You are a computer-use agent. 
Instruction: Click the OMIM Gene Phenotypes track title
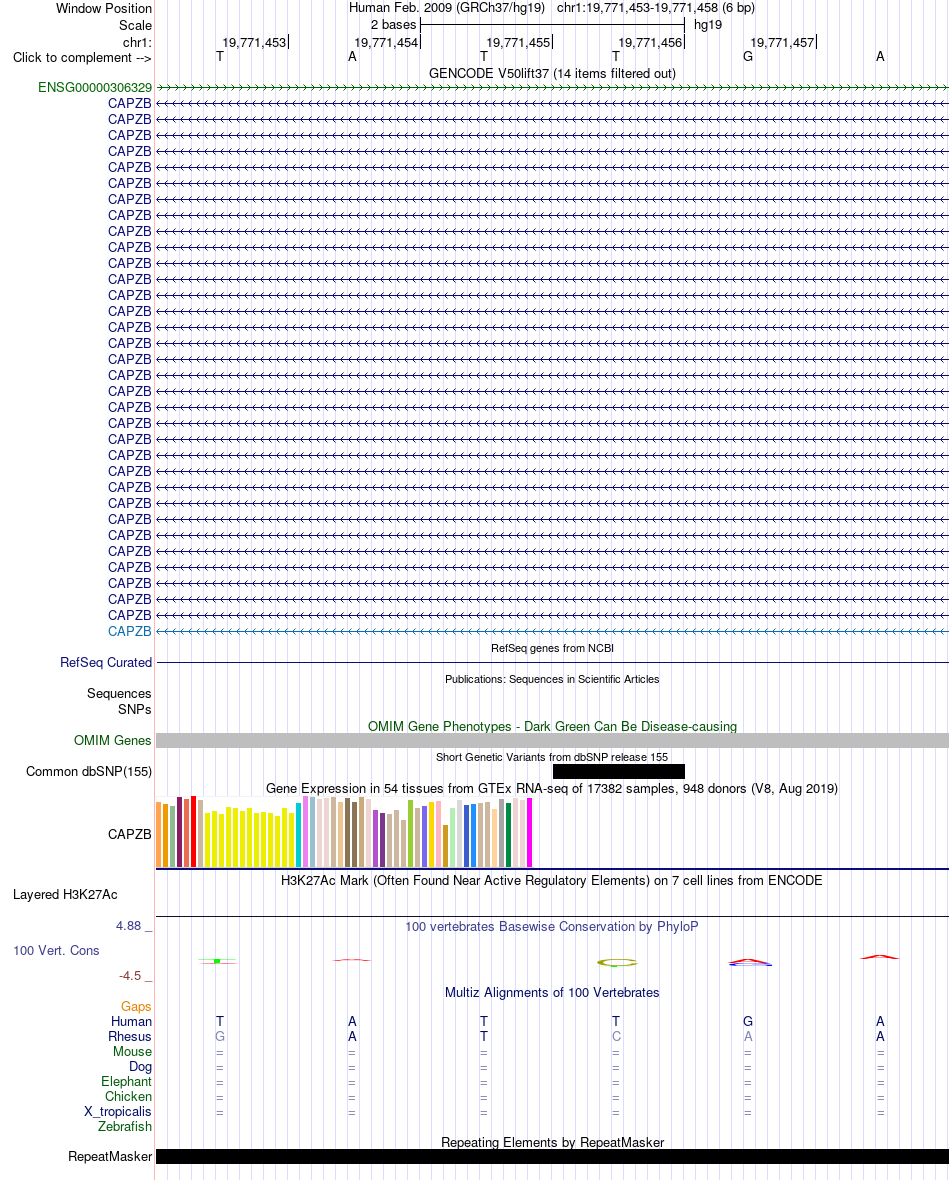point(552,726)
